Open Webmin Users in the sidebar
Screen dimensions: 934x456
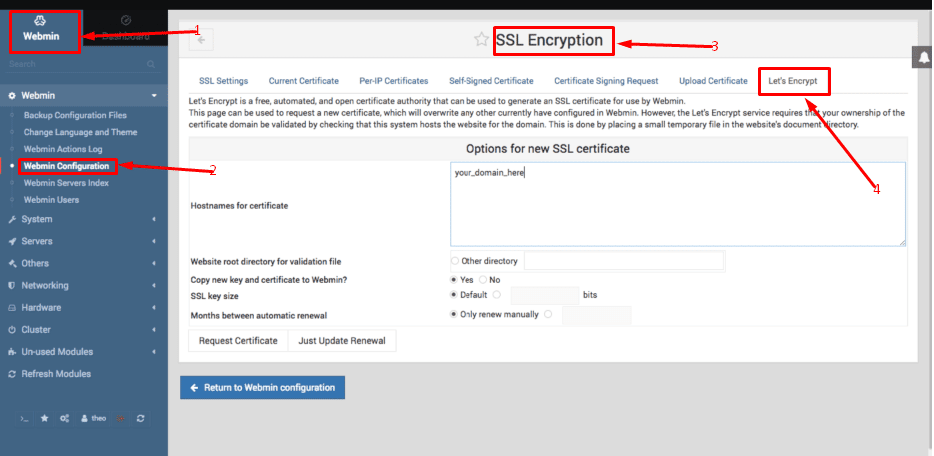(x=51, y=200)
